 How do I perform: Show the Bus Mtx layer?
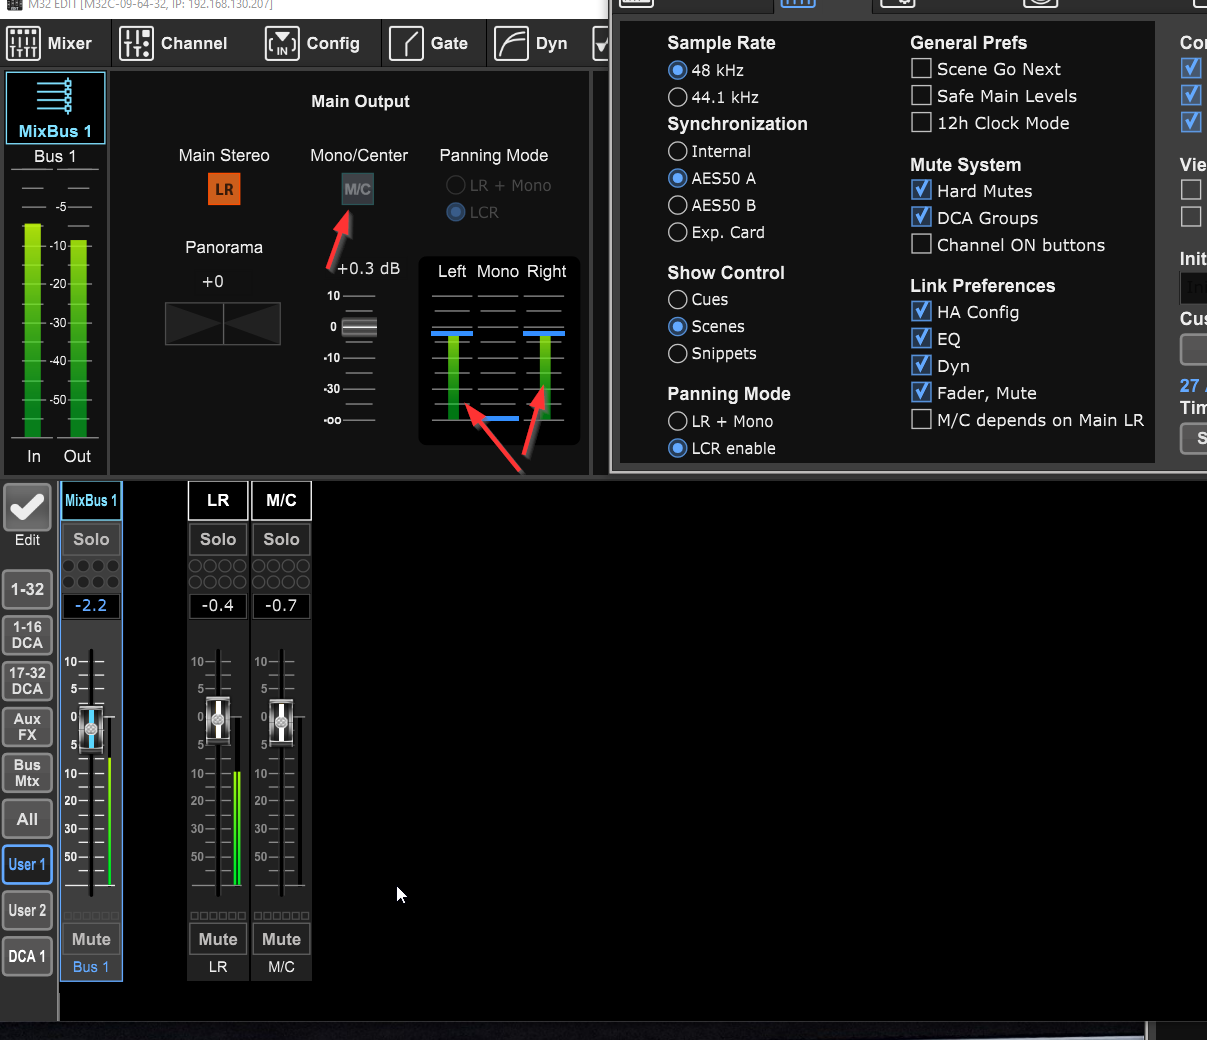click(x=27, y=773)
